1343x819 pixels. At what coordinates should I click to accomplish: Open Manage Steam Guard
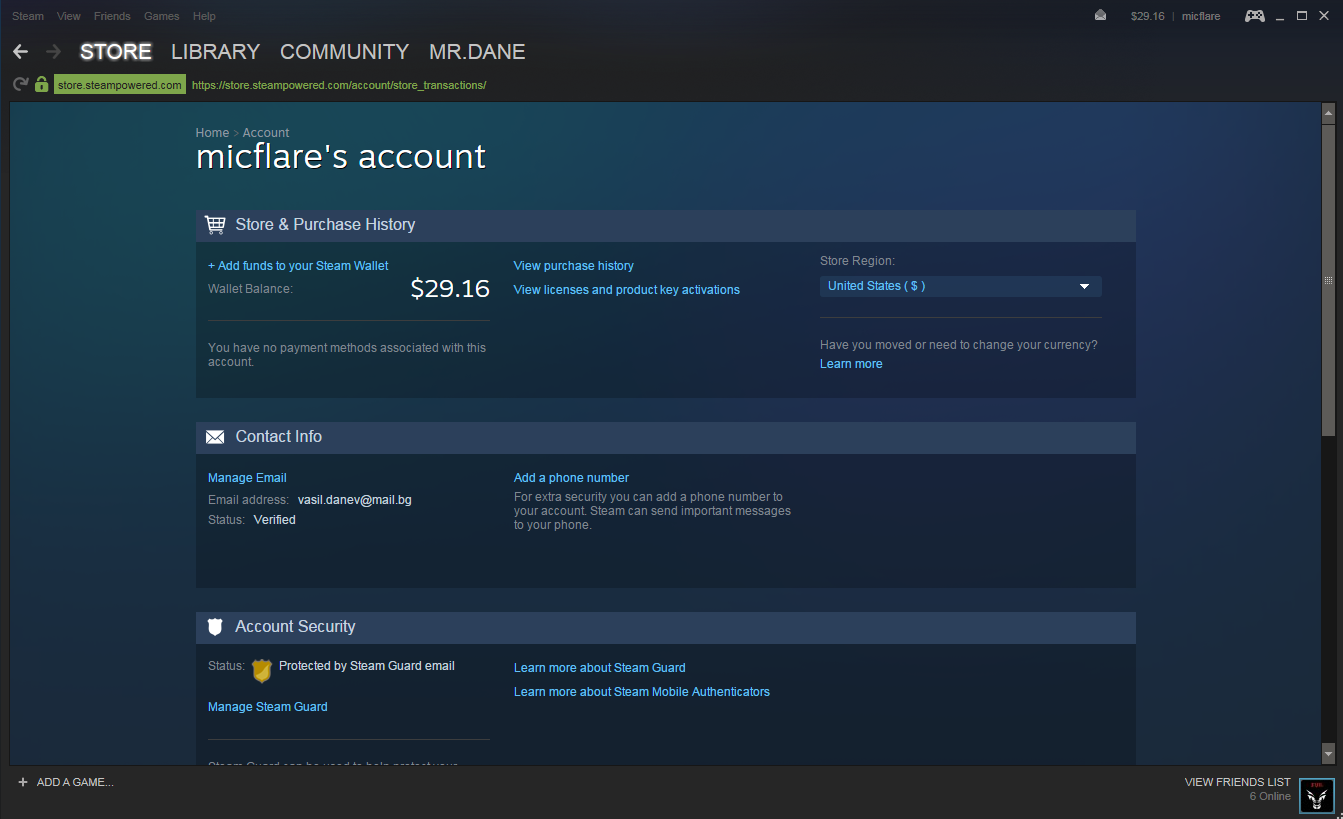268,707
